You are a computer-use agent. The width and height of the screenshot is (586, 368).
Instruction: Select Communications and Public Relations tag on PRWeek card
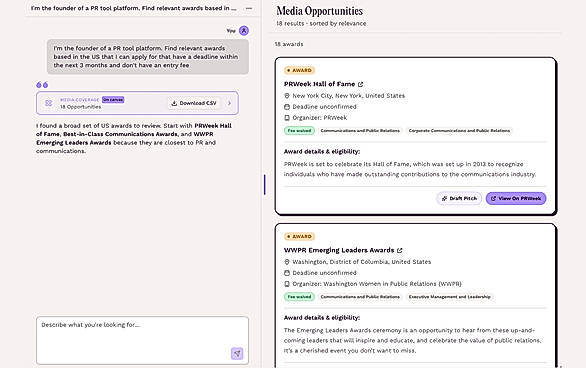pos(360,131)
